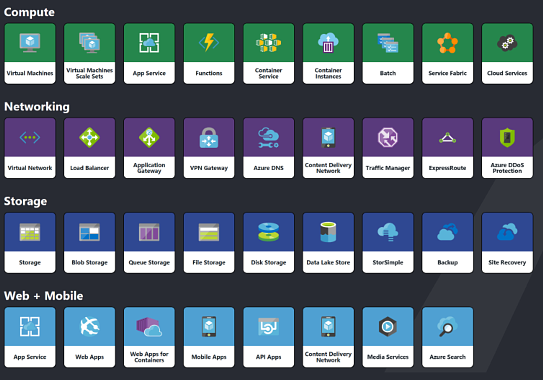The height and width of the screenshot is (380, 543).
Task: Click the Networking section heading
Action: tap(37, 107)
